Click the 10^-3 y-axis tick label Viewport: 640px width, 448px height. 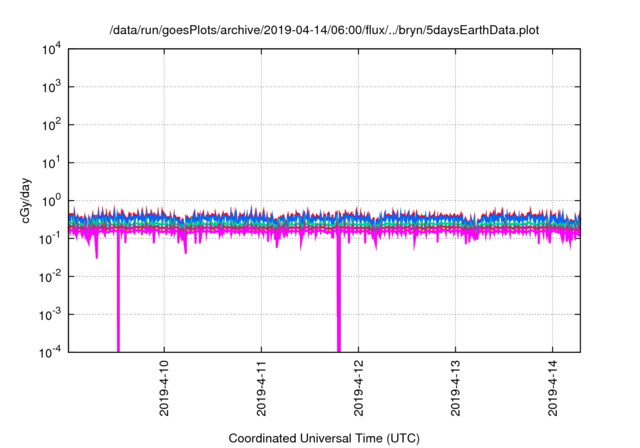tap(50, 315)
